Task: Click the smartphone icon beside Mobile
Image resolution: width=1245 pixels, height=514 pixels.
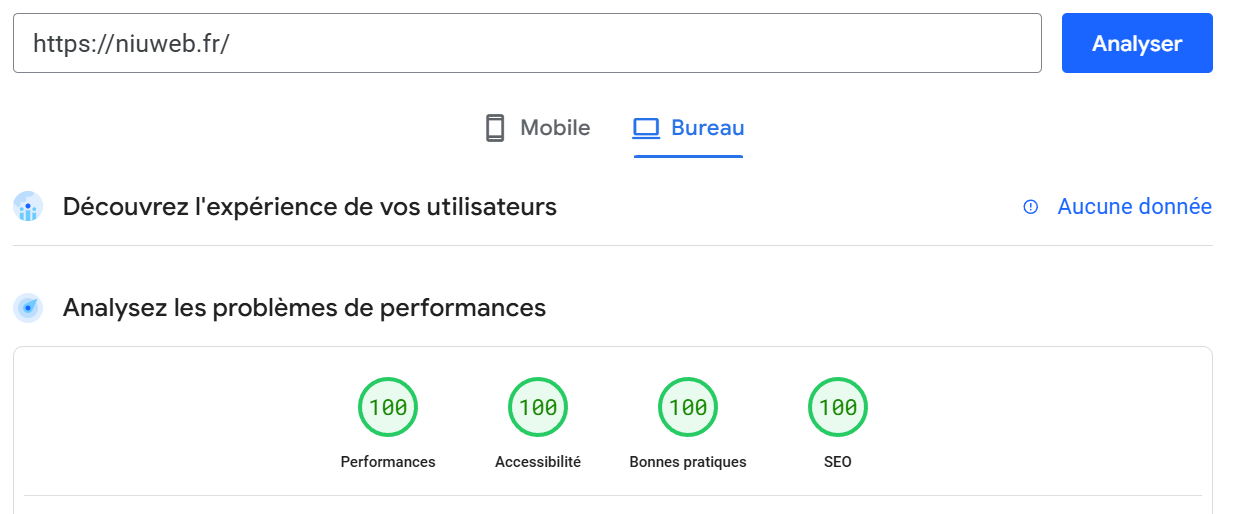Action: (x=495, y=128)
